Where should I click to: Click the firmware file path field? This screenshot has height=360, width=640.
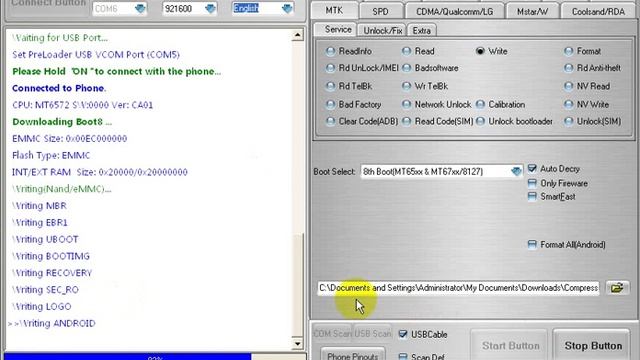(458, 288)
